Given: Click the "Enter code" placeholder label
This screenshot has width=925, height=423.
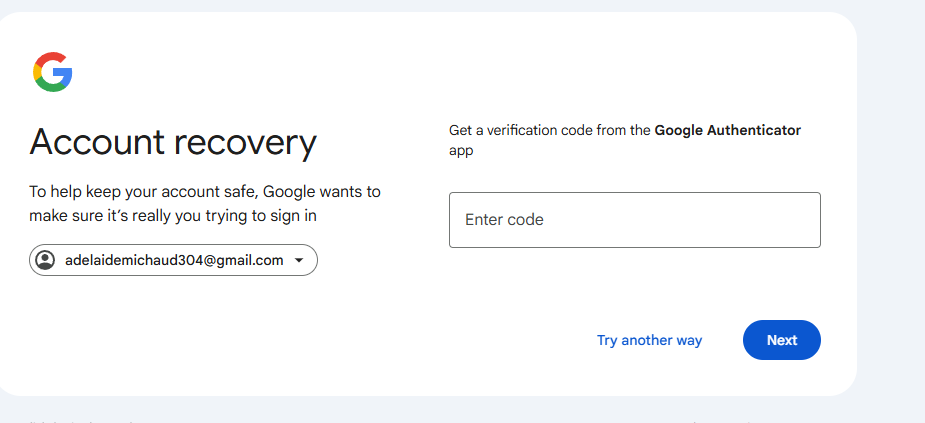Looking at the screenshot, I should tap(504, 220).
